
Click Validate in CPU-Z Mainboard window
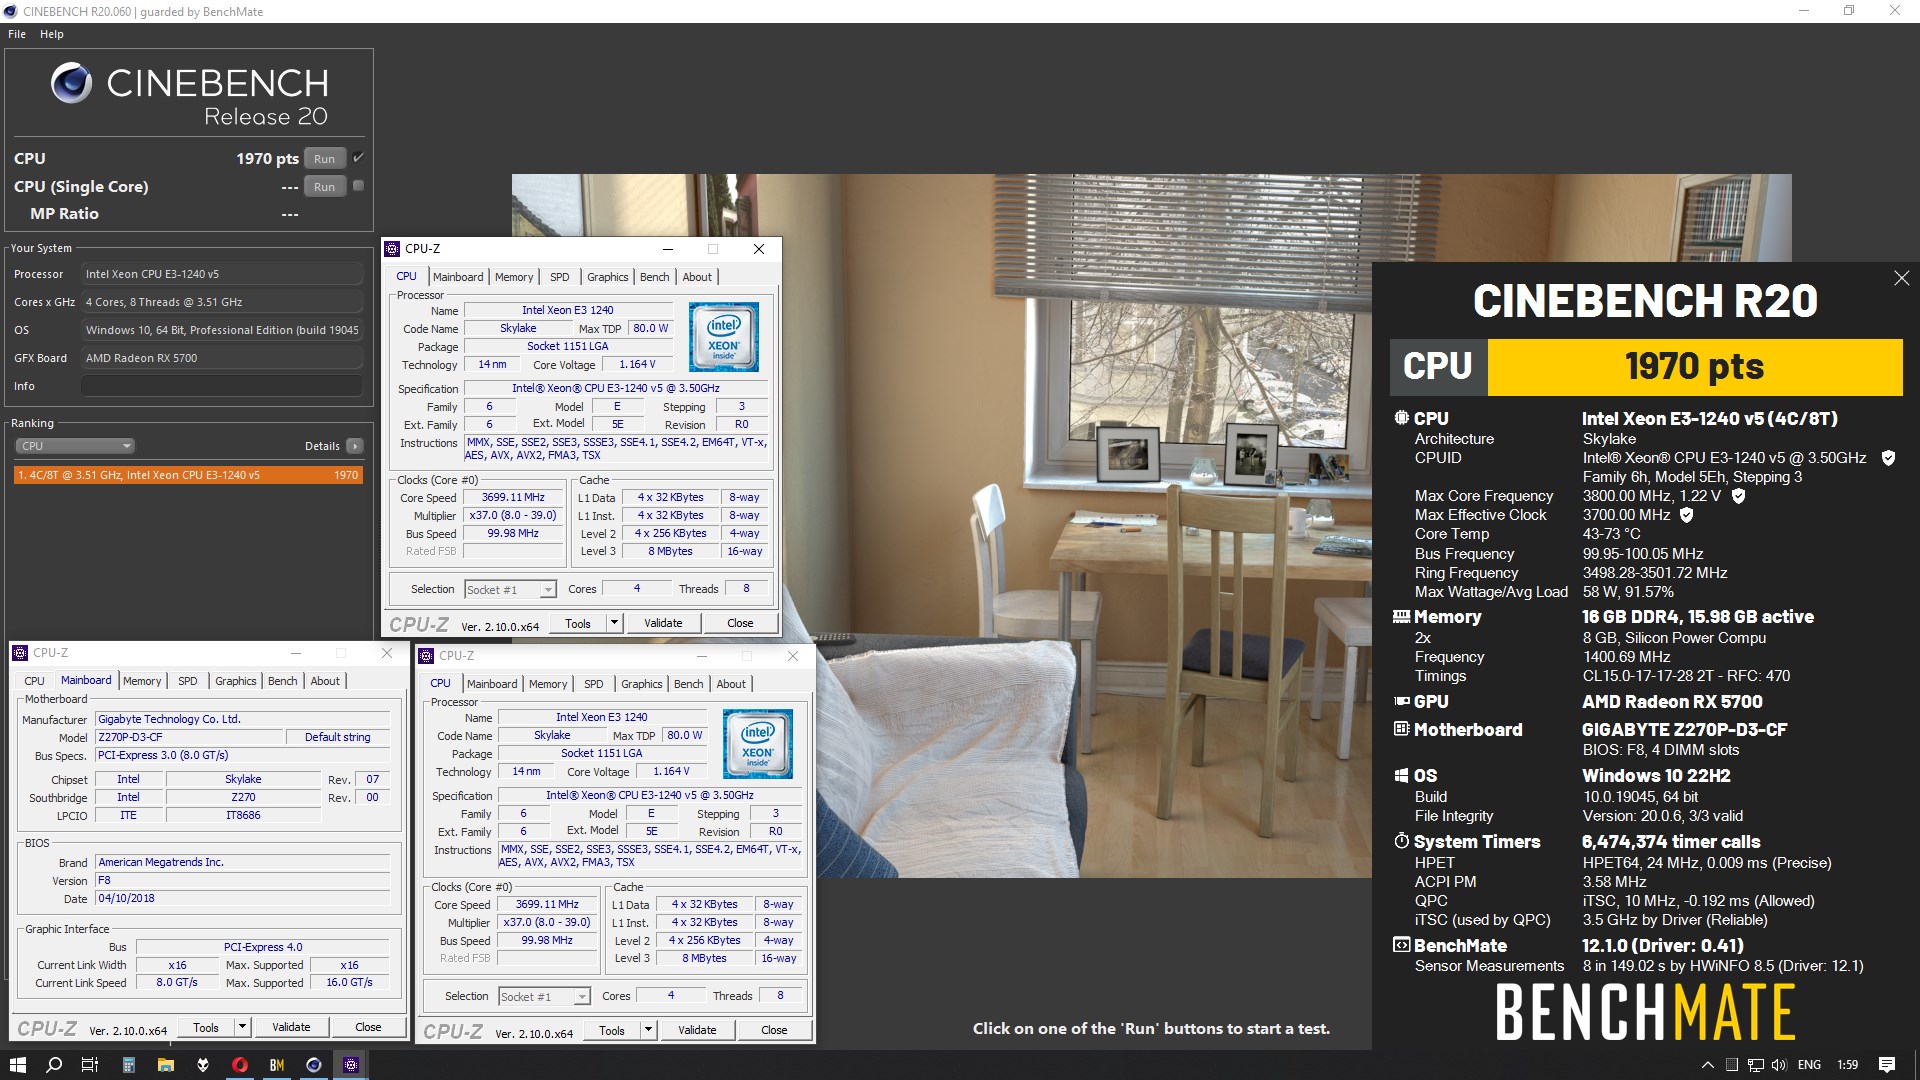pos(291,1027)
